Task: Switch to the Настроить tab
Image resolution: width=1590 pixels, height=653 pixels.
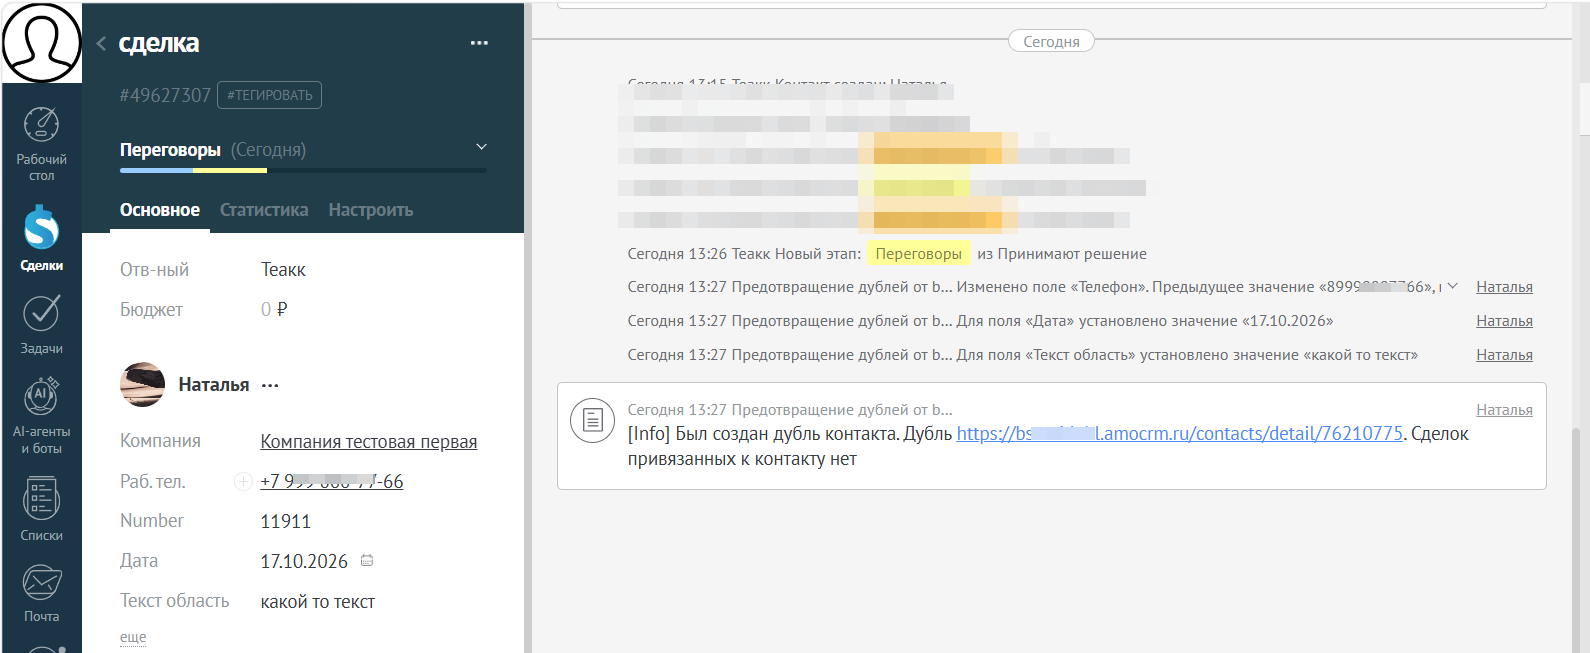Action: pyautogui.click(x=371, y=210)
